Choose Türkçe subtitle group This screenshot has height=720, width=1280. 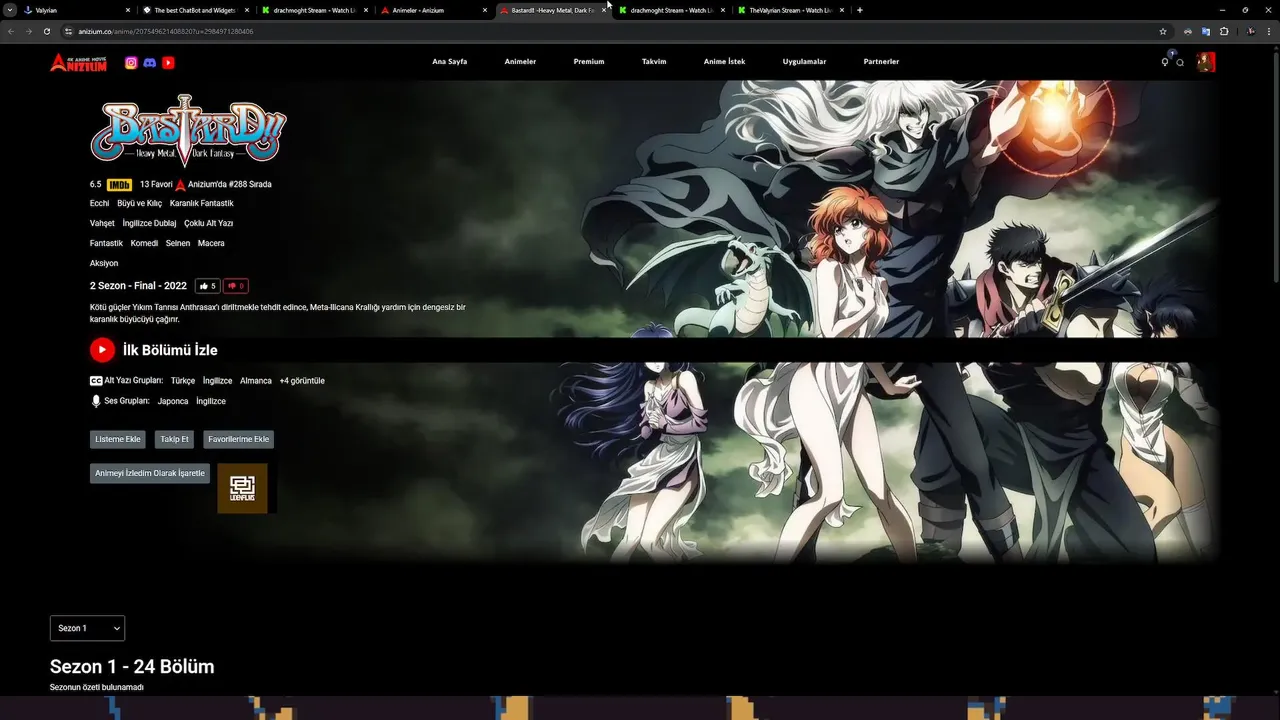183,381
